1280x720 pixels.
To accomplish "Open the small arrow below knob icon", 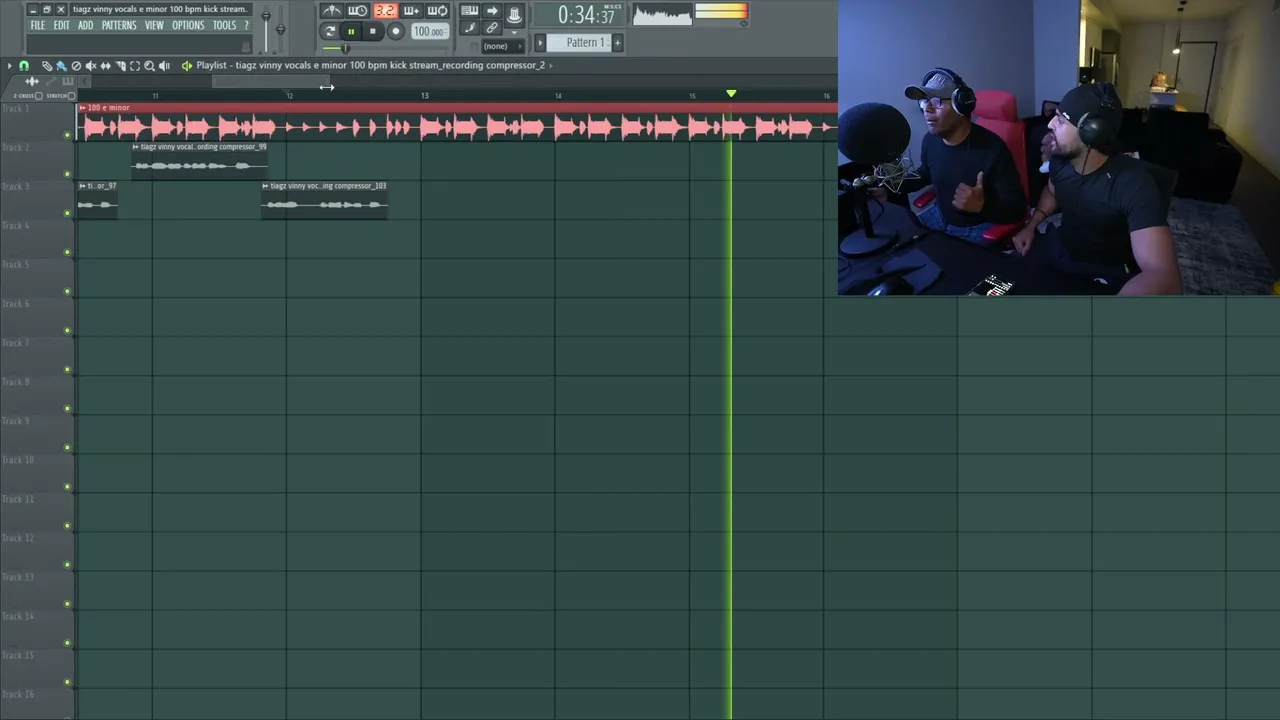I will pos(514,33).
